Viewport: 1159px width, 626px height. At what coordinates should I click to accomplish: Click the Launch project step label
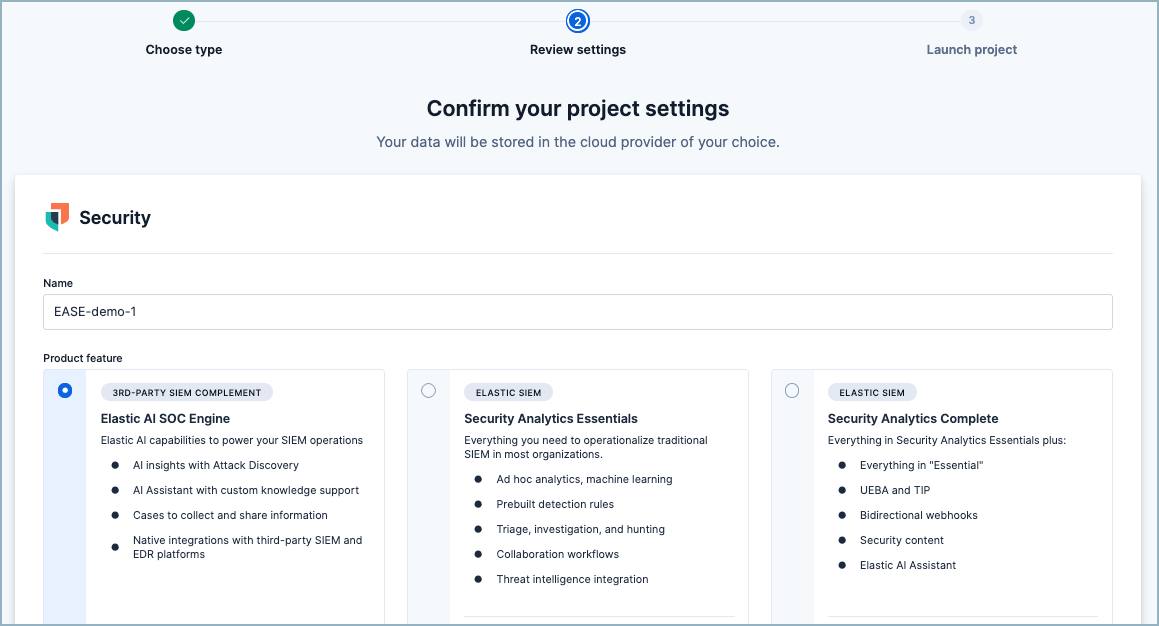pyautogui.click(x=971, y=49)
